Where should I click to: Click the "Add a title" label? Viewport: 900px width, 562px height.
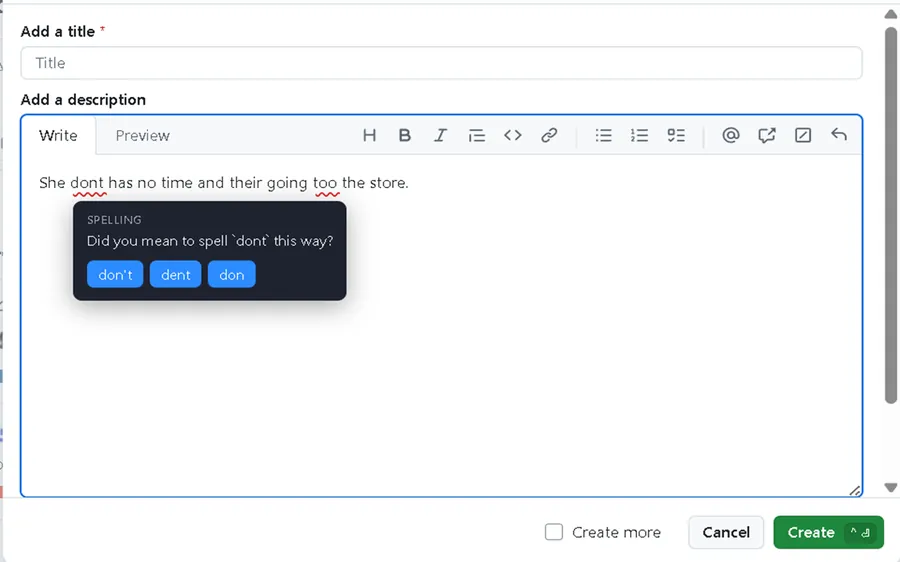[57, 32]
